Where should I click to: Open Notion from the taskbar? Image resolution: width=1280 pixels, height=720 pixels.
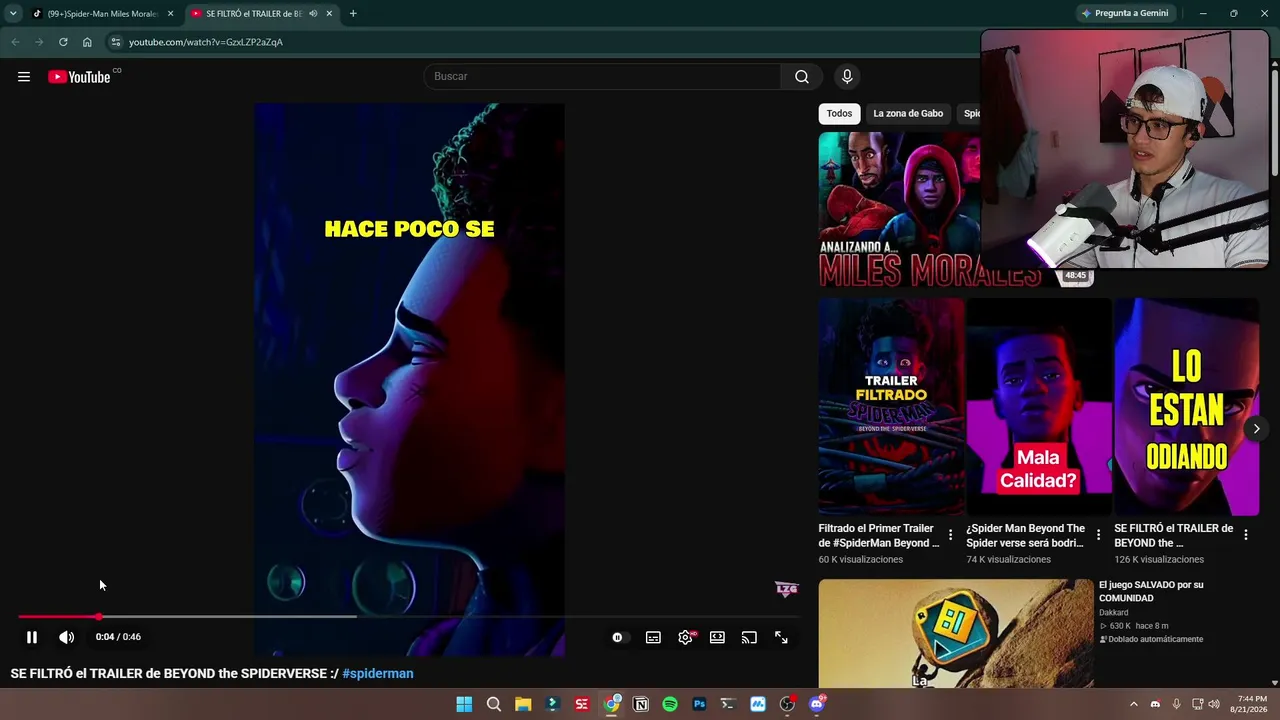[641, 704]
